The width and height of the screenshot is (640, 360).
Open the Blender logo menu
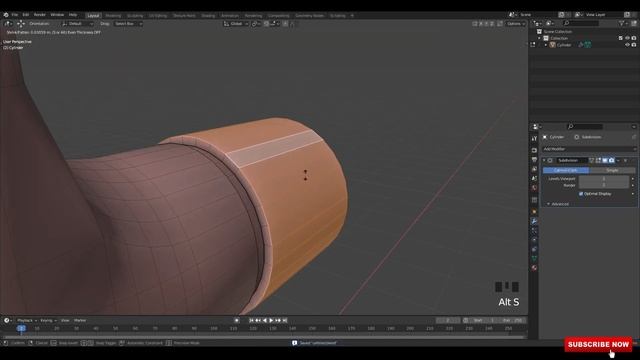(x=6, y=15)
